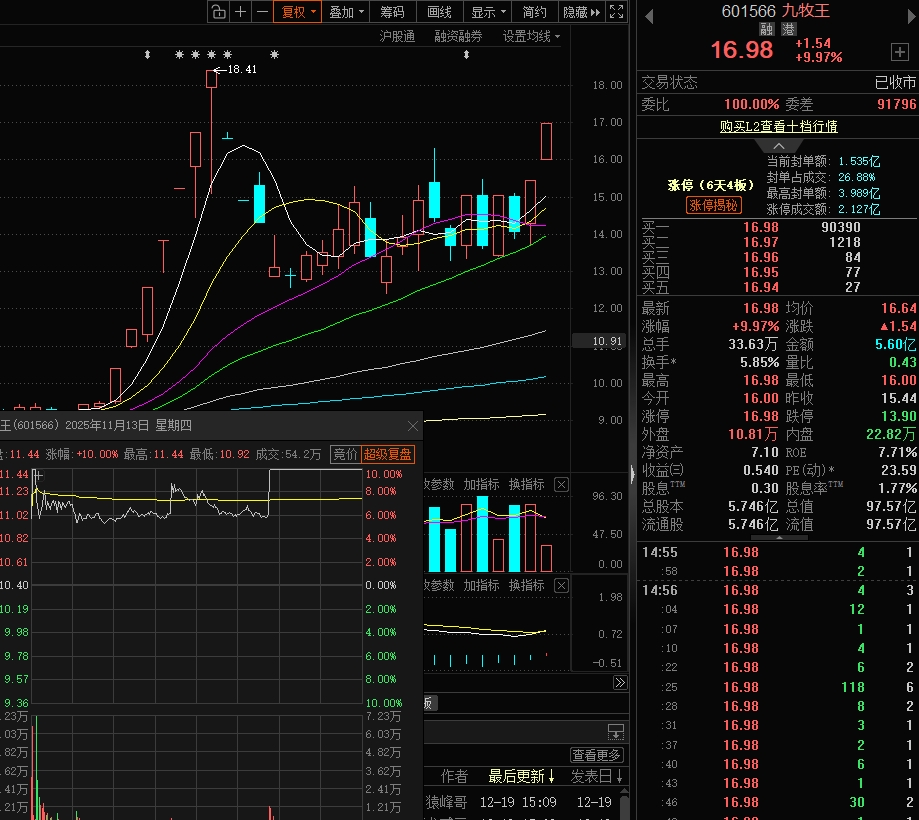Switch to 简约 simple view
The width and height of the screenshot is (919, 820).
[x=534, y=12]
